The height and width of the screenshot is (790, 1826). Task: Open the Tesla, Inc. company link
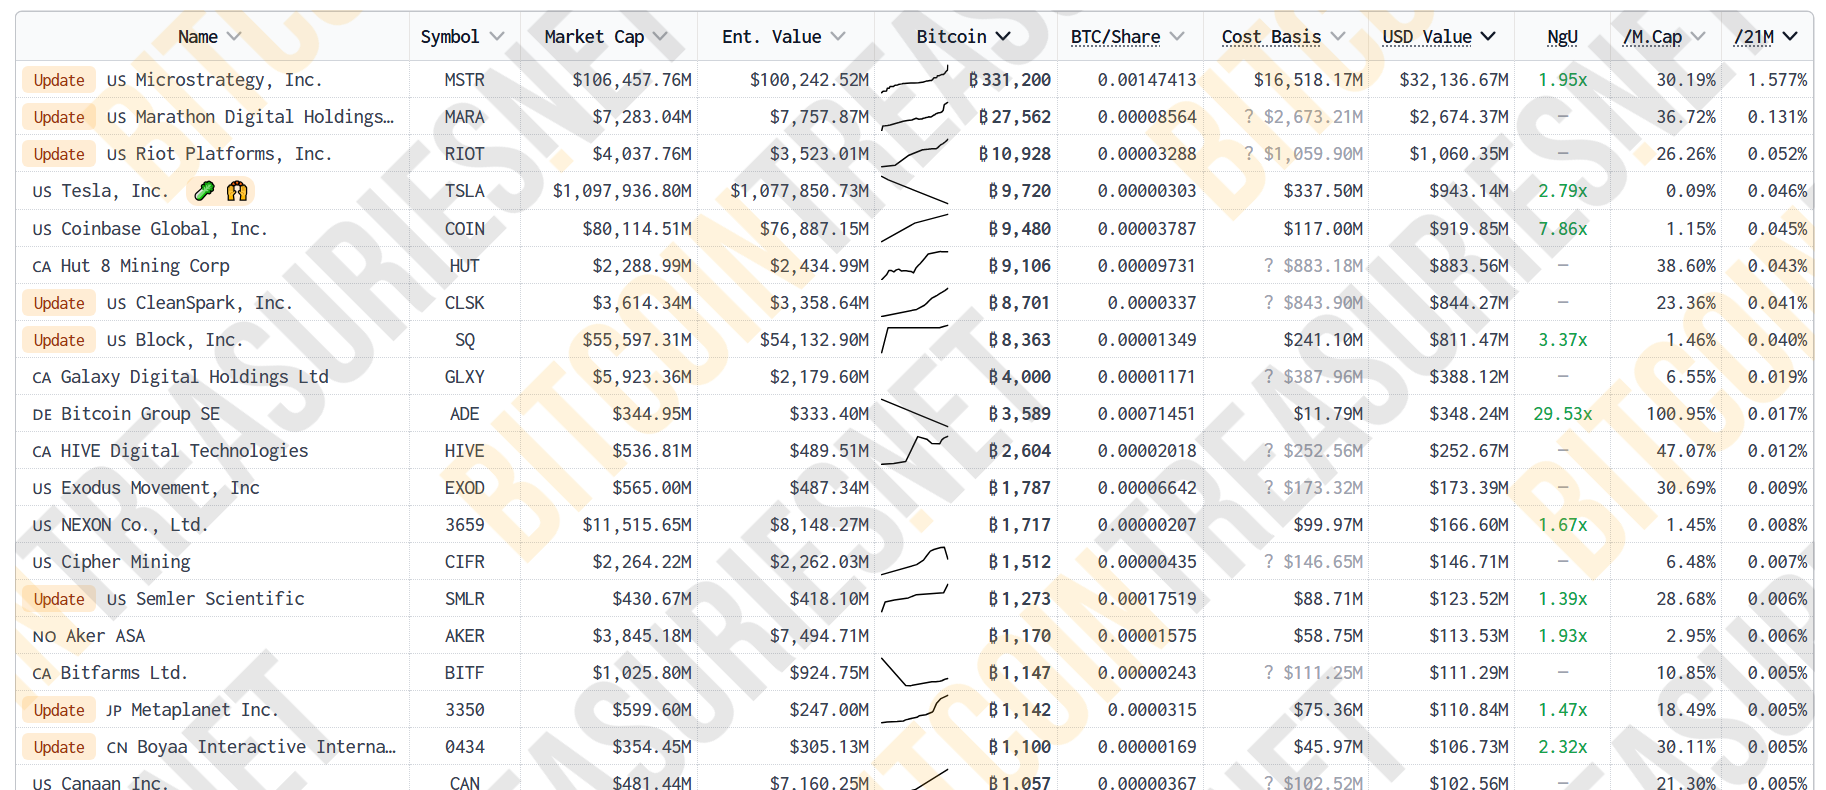tap(115, 191)
